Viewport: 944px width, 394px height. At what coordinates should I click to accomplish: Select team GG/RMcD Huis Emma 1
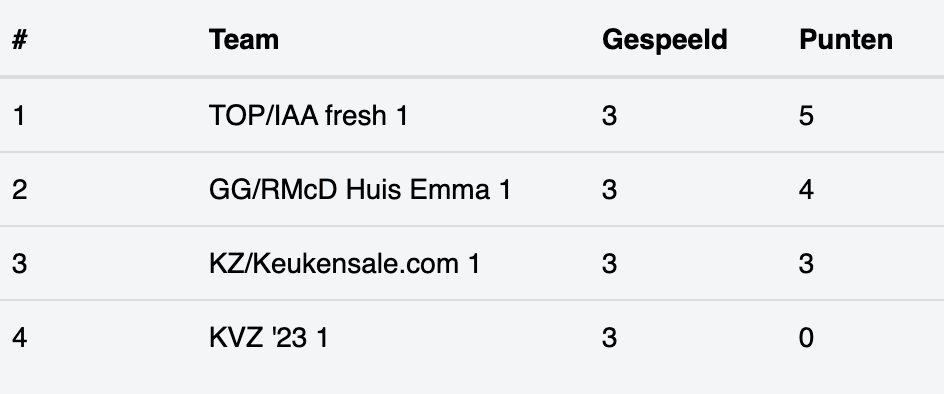pyautogui.click(x=360, y=190)
